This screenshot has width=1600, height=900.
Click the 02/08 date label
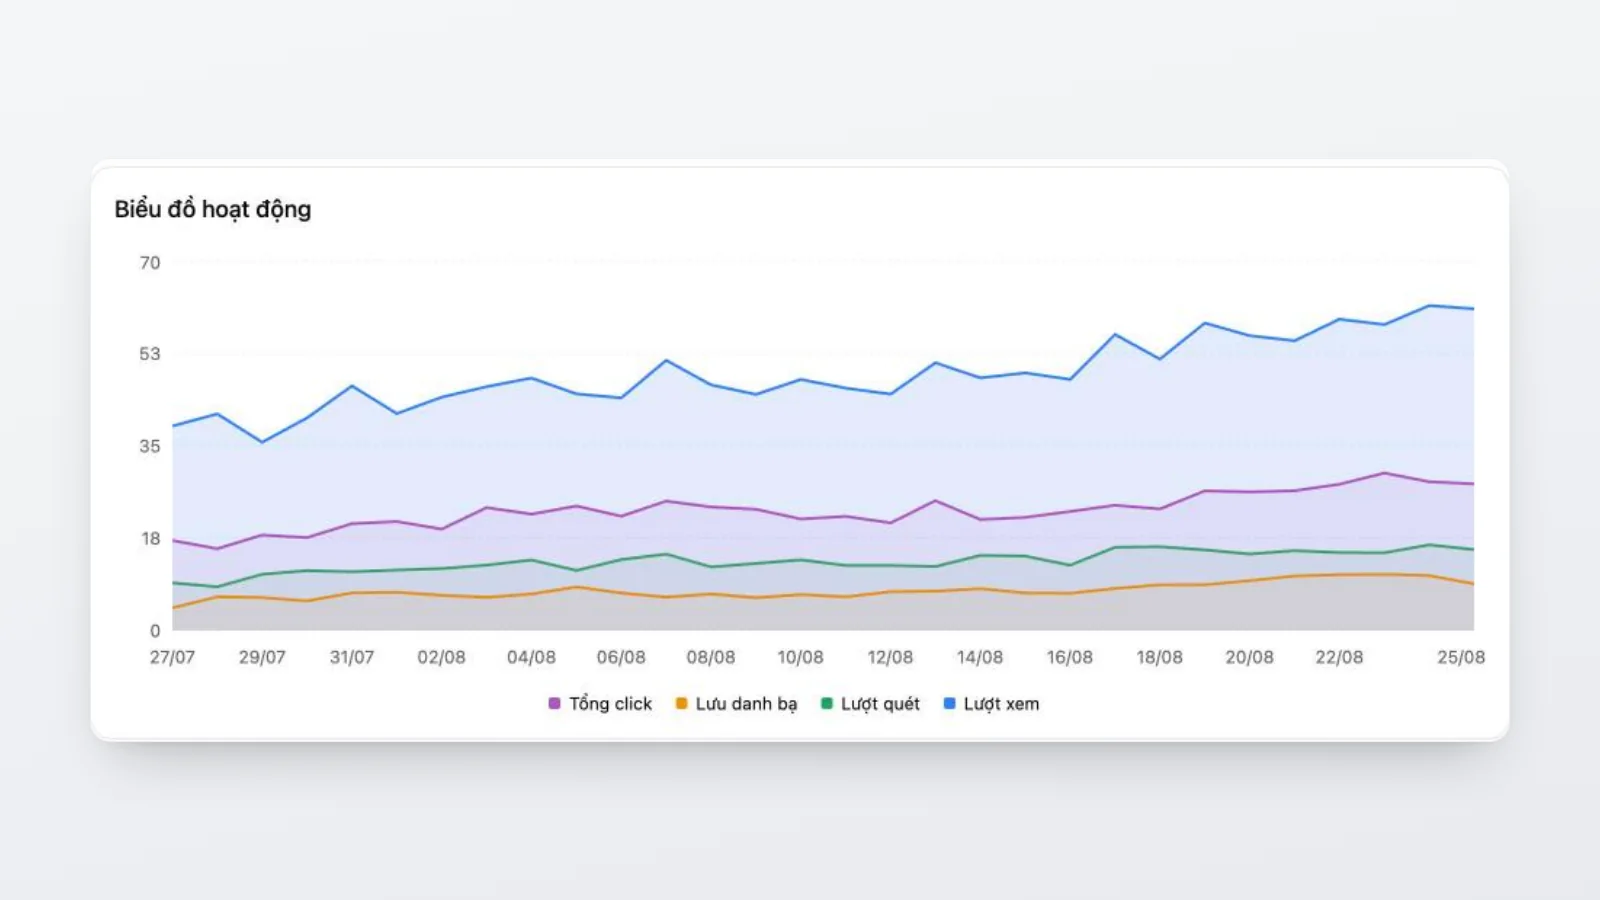click(441, 658)
